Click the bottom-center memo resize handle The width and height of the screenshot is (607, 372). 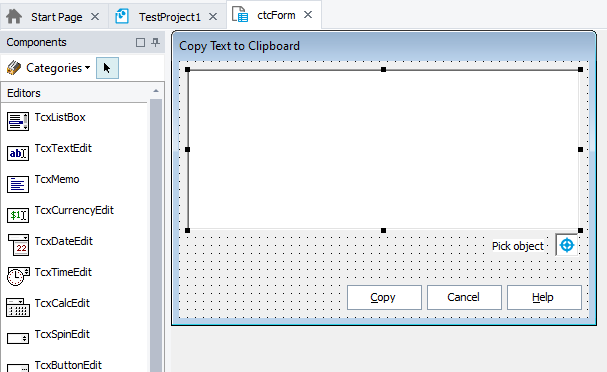click(x=383, y=230)
